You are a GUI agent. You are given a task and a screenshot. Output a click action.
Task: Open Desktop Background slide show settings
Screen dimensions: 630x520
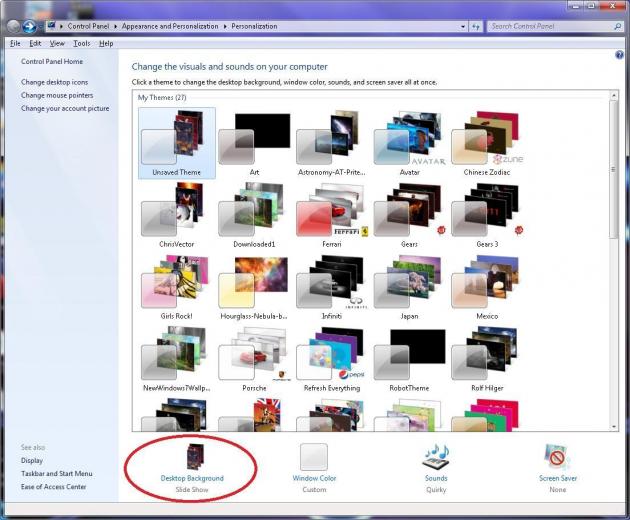point(192,468)
